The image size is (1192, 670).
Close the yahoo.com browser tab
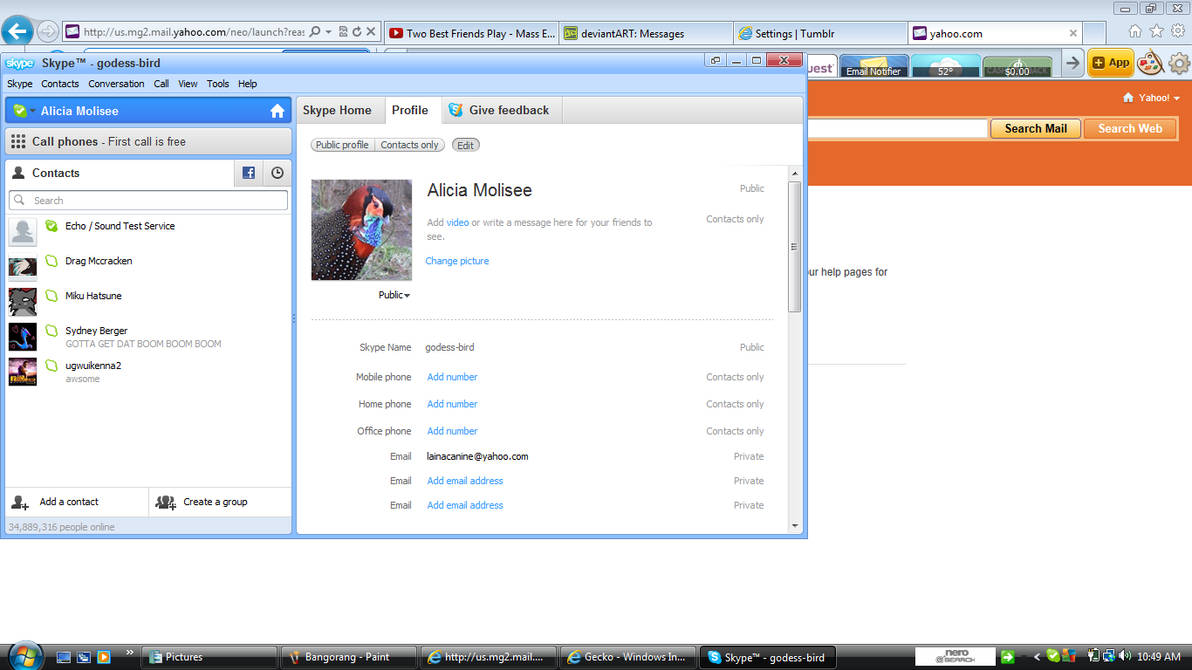tap(1073, 33)
